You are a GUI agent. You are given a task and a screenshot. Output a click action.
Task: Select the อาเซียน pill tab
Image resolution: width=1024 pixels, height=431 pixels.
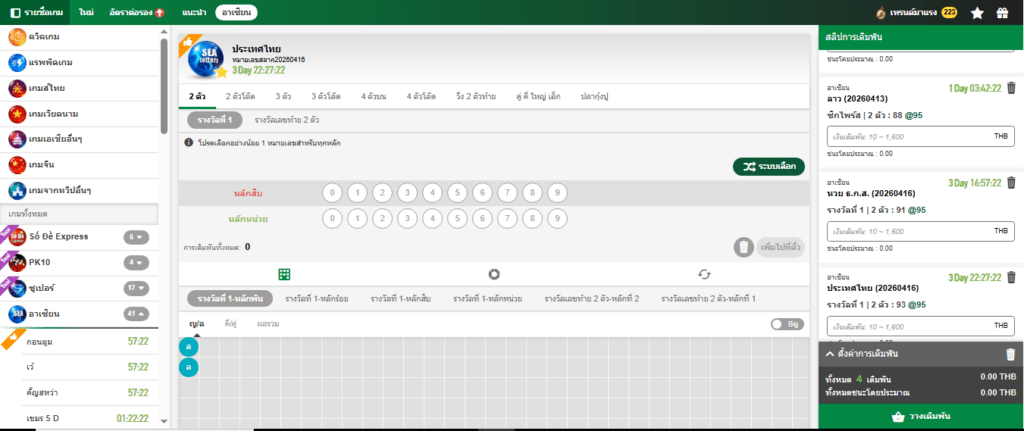236,12
